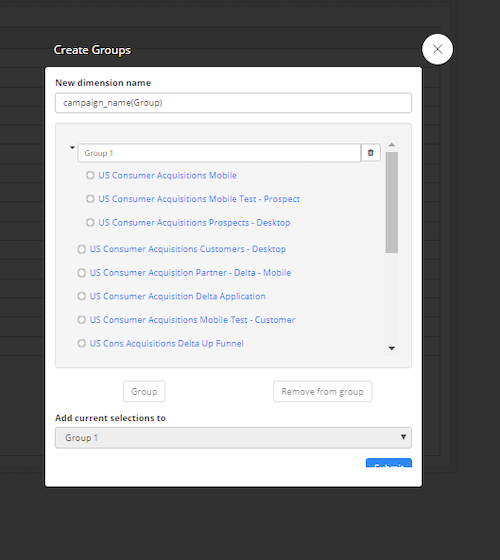Choose US Consumer Acquisition Delta Application radio
Screen dimensions: 500x560
(x=82, y=296)
